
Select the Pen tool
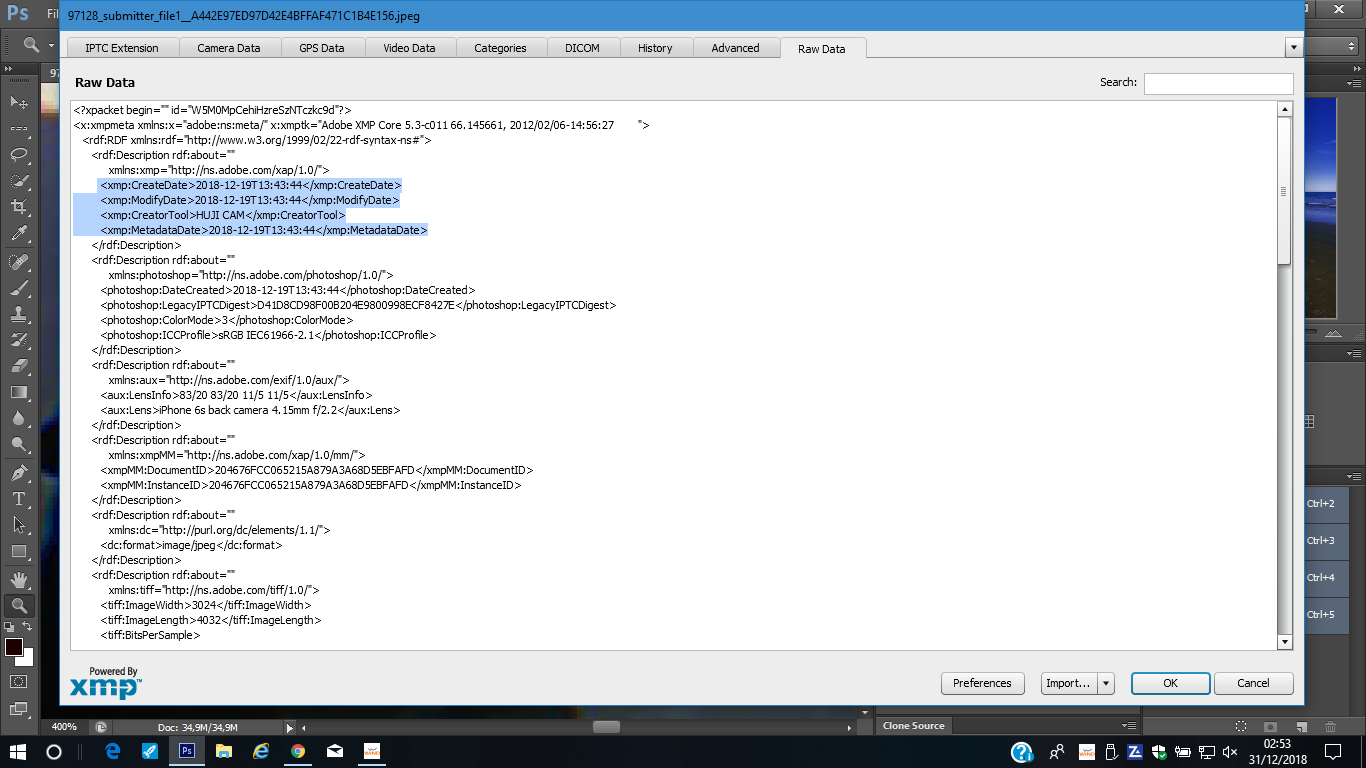[19, 472]
